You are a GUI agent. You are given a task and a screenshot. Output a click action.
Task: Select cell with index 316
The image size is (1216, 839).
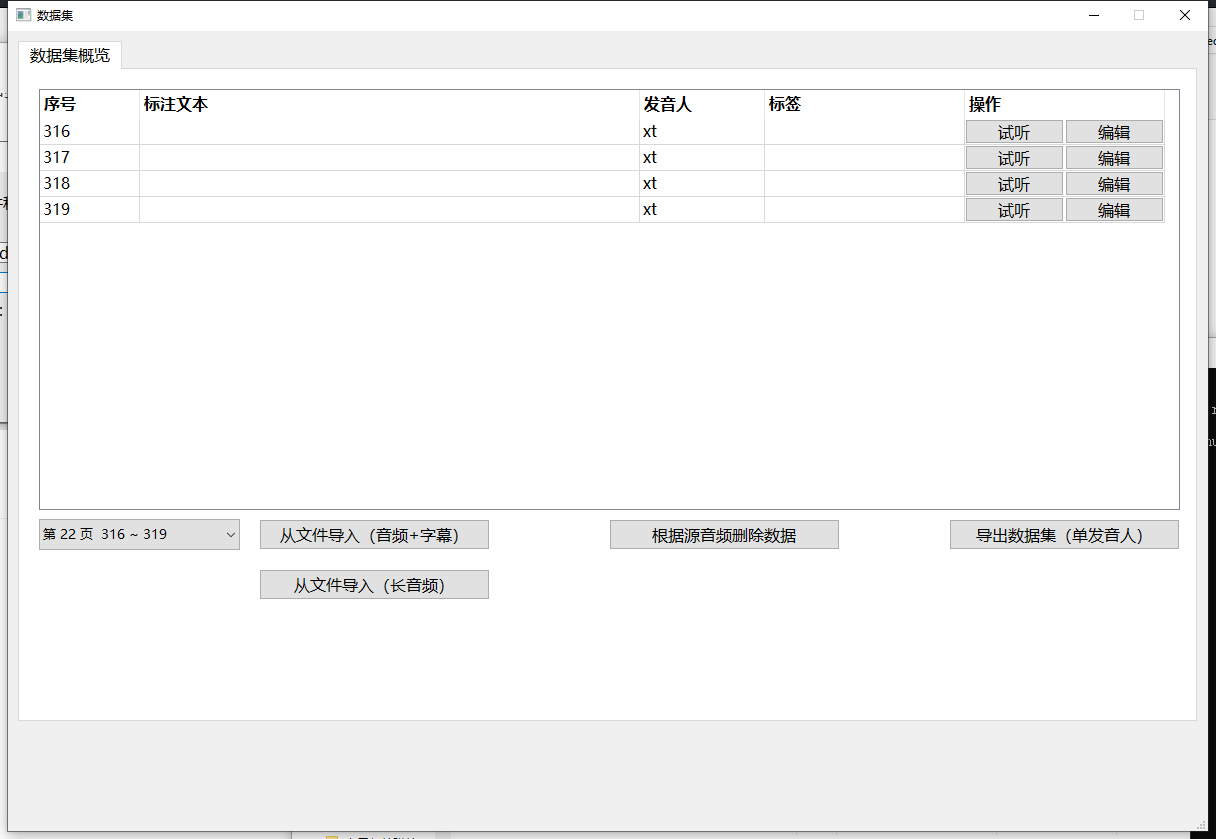pos(90,131)
